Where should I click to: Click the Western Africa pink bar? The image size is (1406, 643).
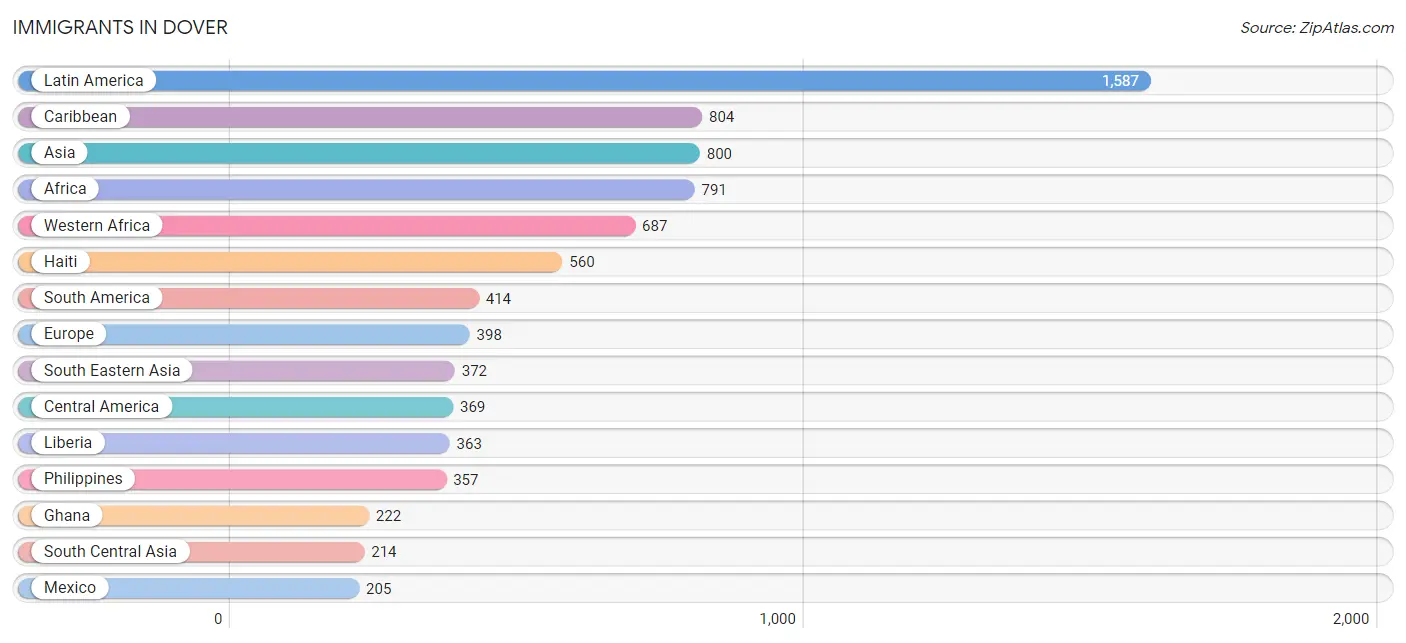326,226
